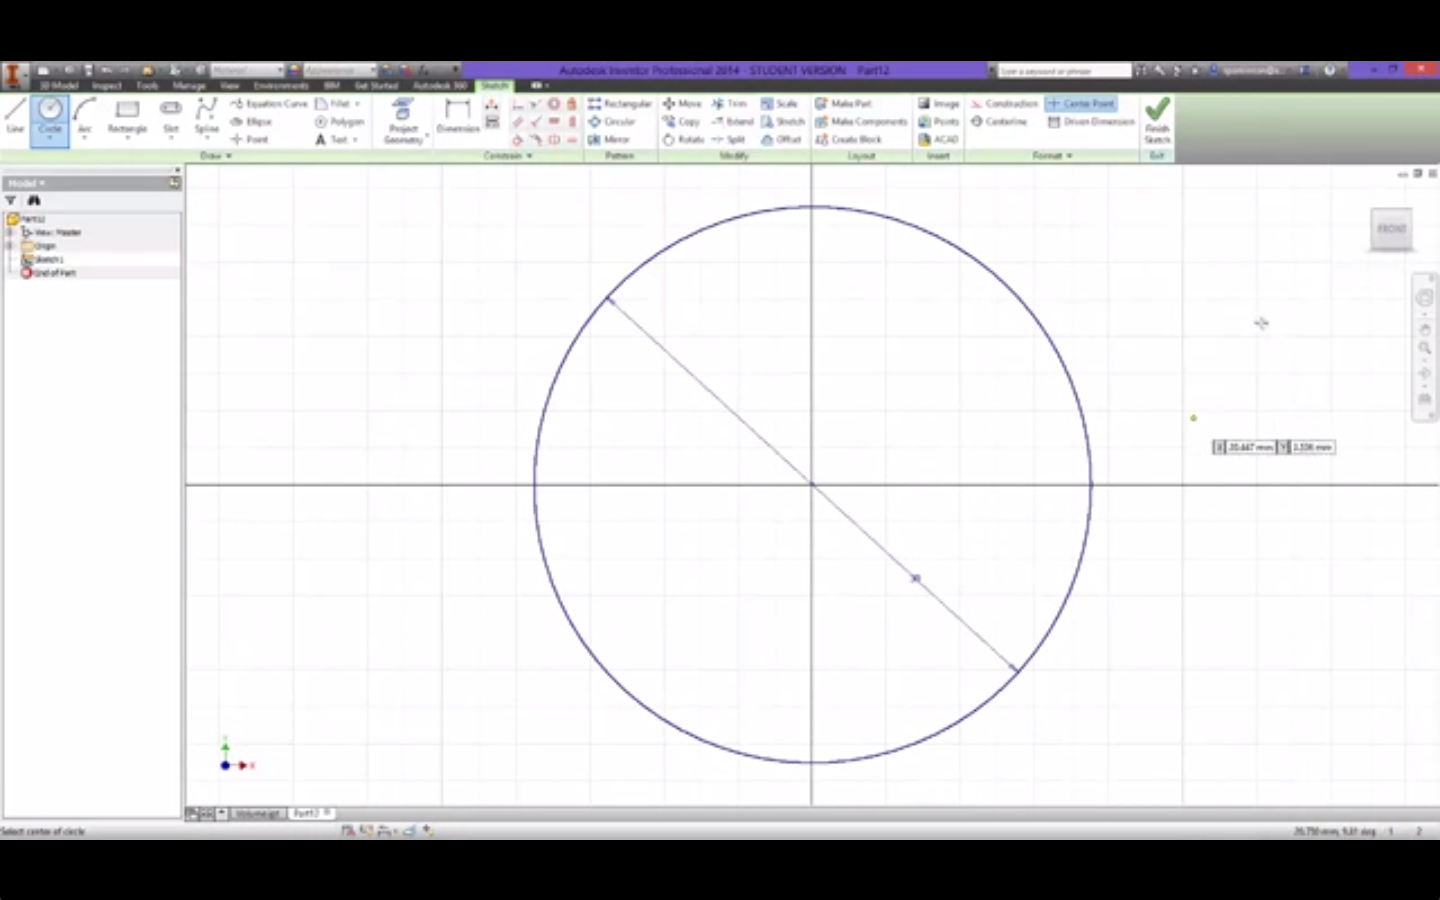The image size is (1440, 900).
Task: Click Create Block in Layout panel
Action: pos(848,140)
